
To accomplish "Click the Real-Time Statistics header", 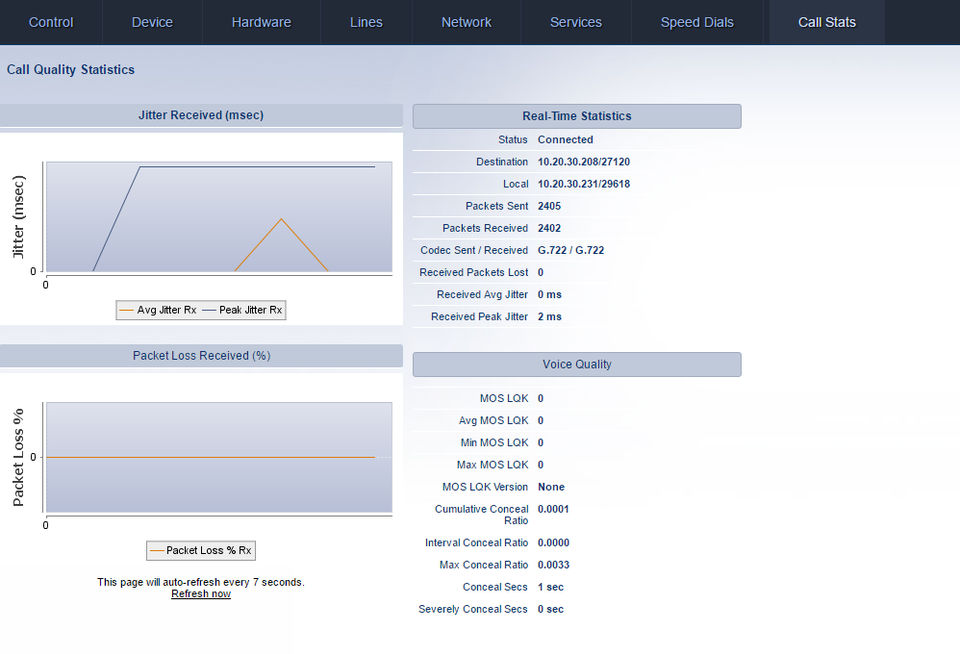I will click(577, 116).
